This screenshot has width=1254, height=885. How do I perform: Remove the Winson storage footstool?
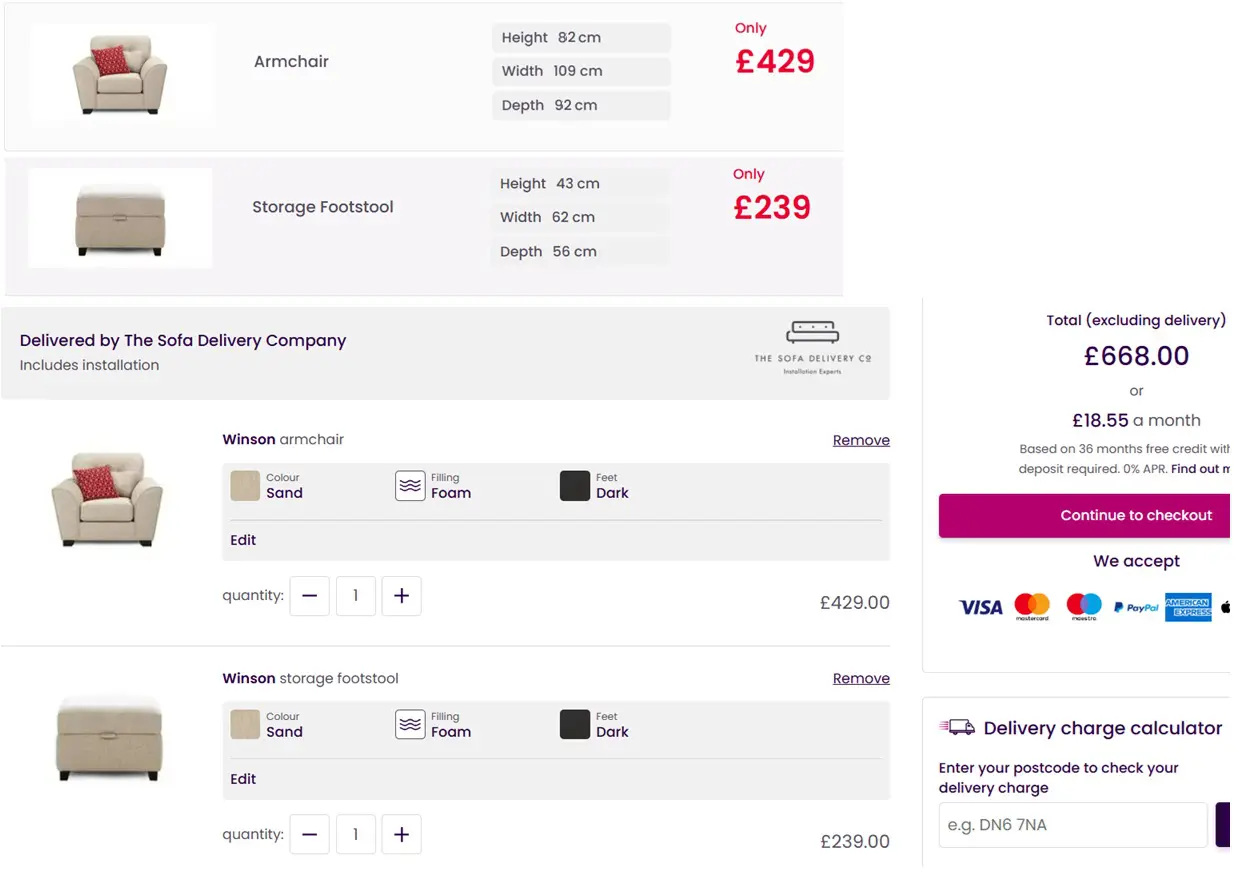(x=860, y=678)
